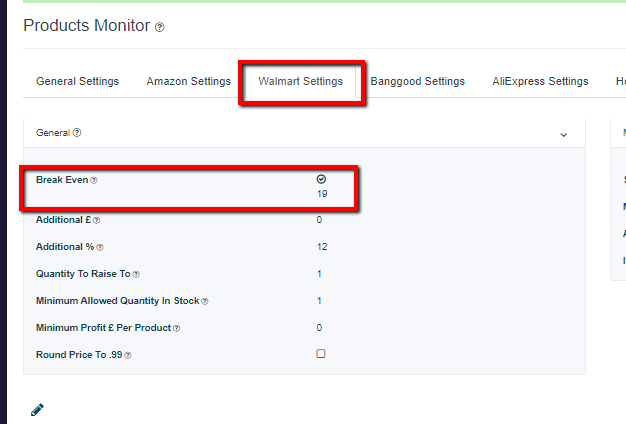626x424 pixels.
Task: Click the Additional % value 12
Action: pos(322,247)
